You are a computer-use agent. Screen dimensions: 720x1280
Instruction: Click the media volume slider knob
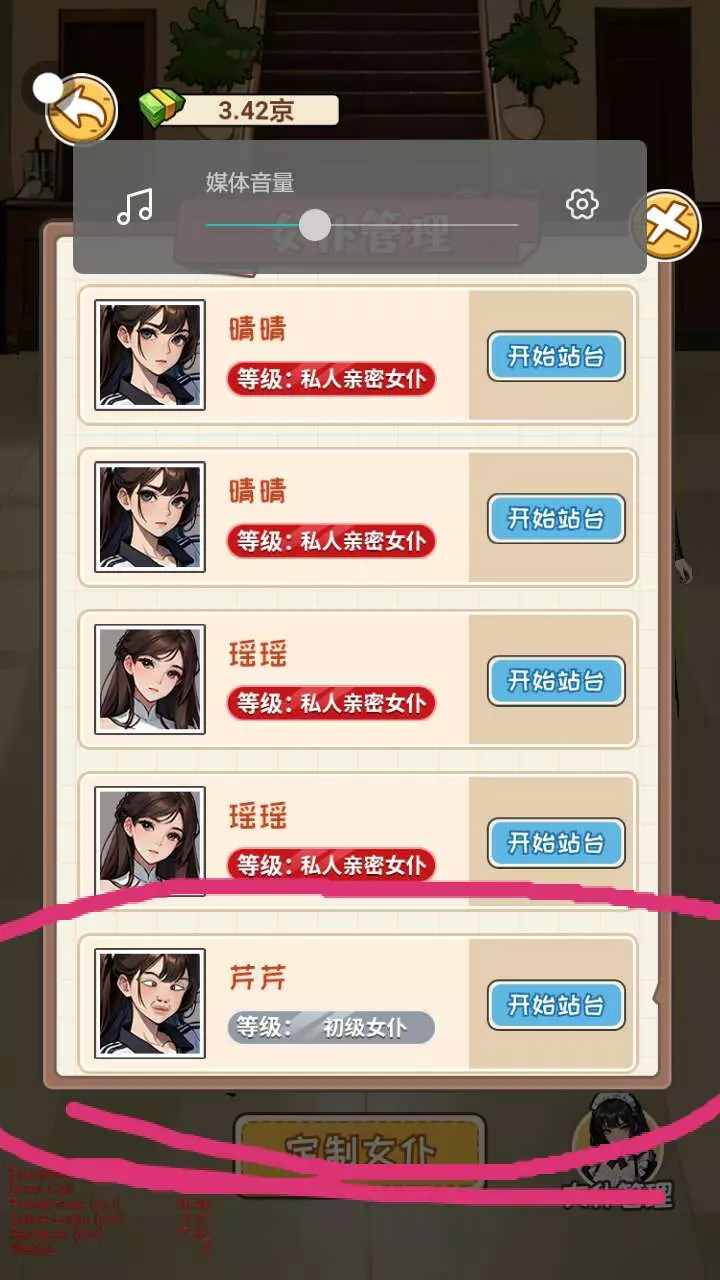(x=315, y=225)
